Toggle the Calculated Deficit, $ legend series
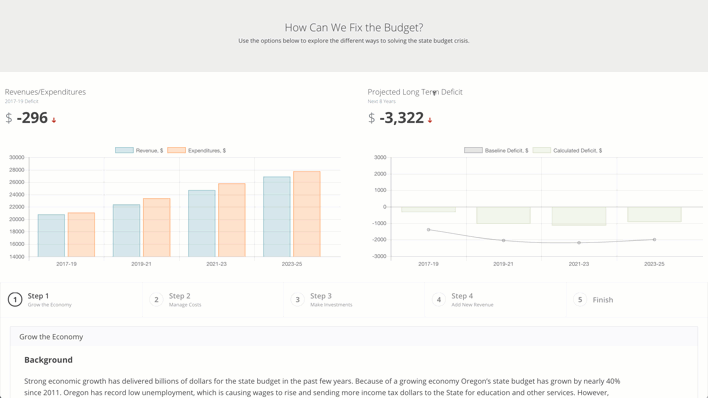The width and height of the screenshot is (708, 398). (x=567, y=150)
